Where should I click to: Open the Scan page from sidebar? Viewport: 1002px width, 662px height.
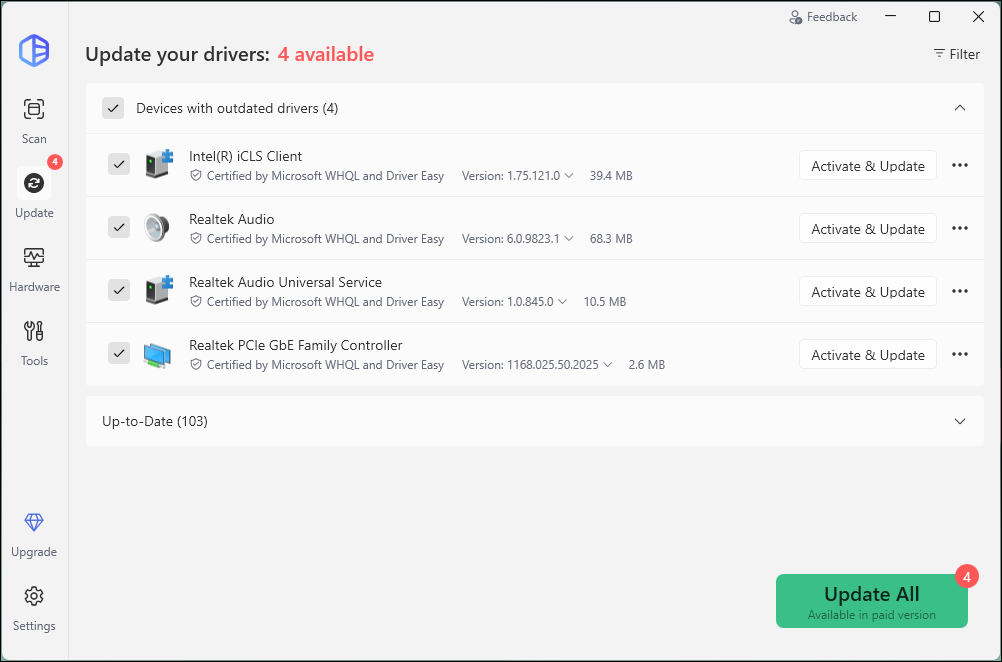click(34, 120)
